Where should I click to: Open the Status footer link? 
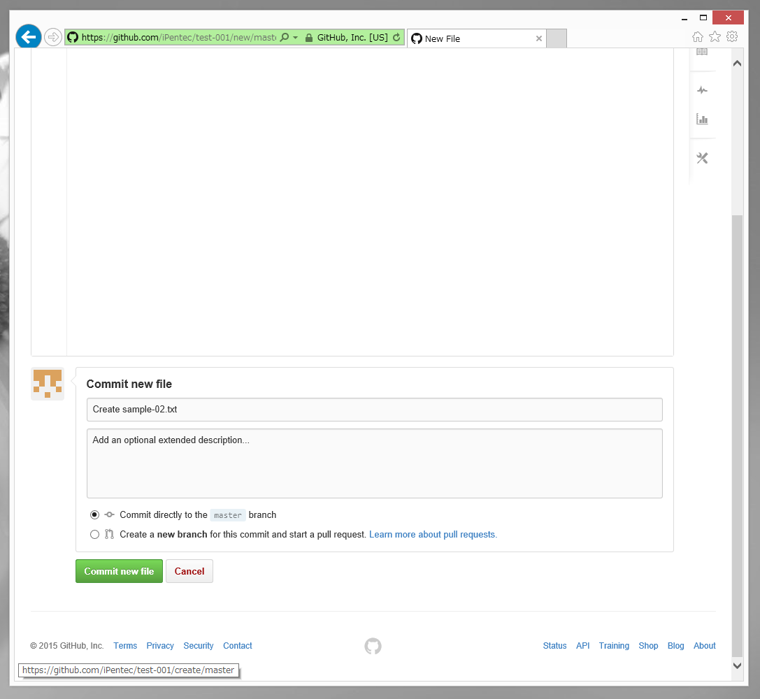point(554,646)
